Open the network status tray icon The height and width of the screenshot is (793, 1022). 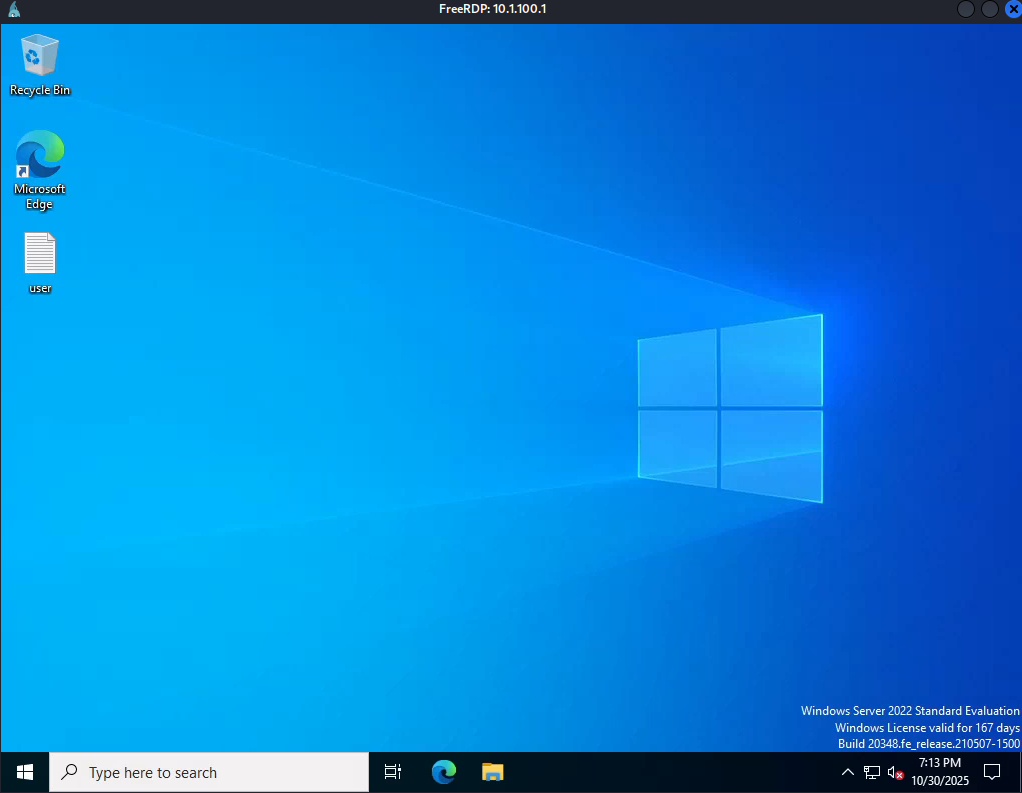pyautogui.click(x=872, y=772)
